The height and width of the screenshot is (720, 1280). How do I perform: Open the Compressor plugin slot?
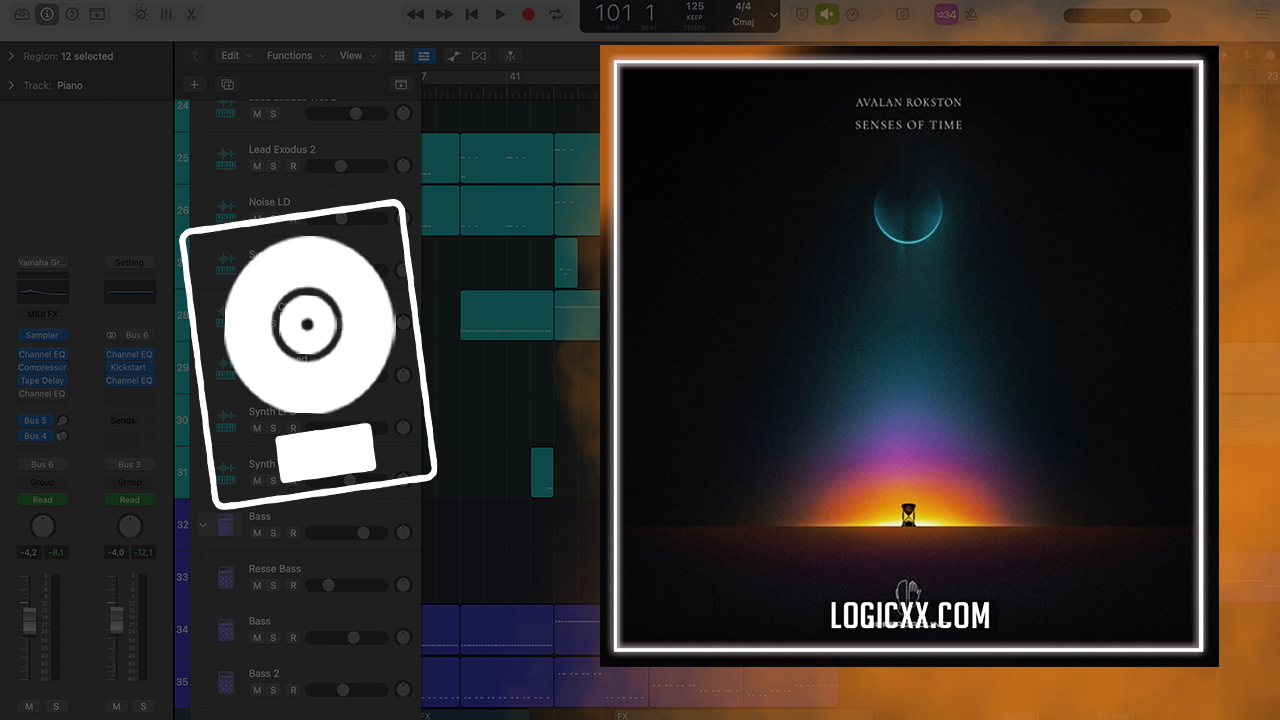[42, 368]
